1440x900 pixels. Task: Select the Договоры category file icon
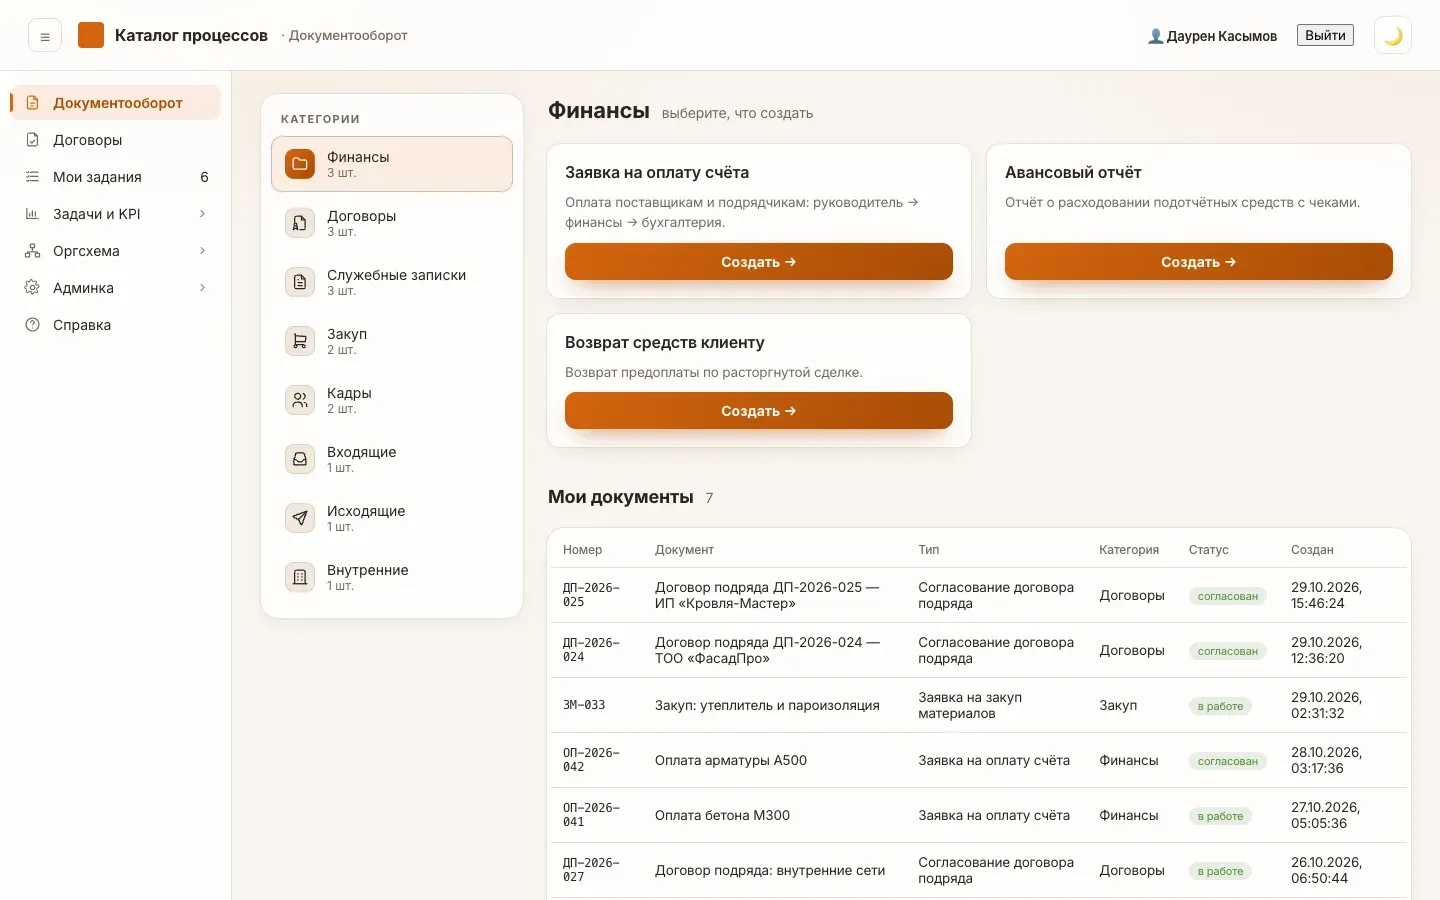point(300,223)
